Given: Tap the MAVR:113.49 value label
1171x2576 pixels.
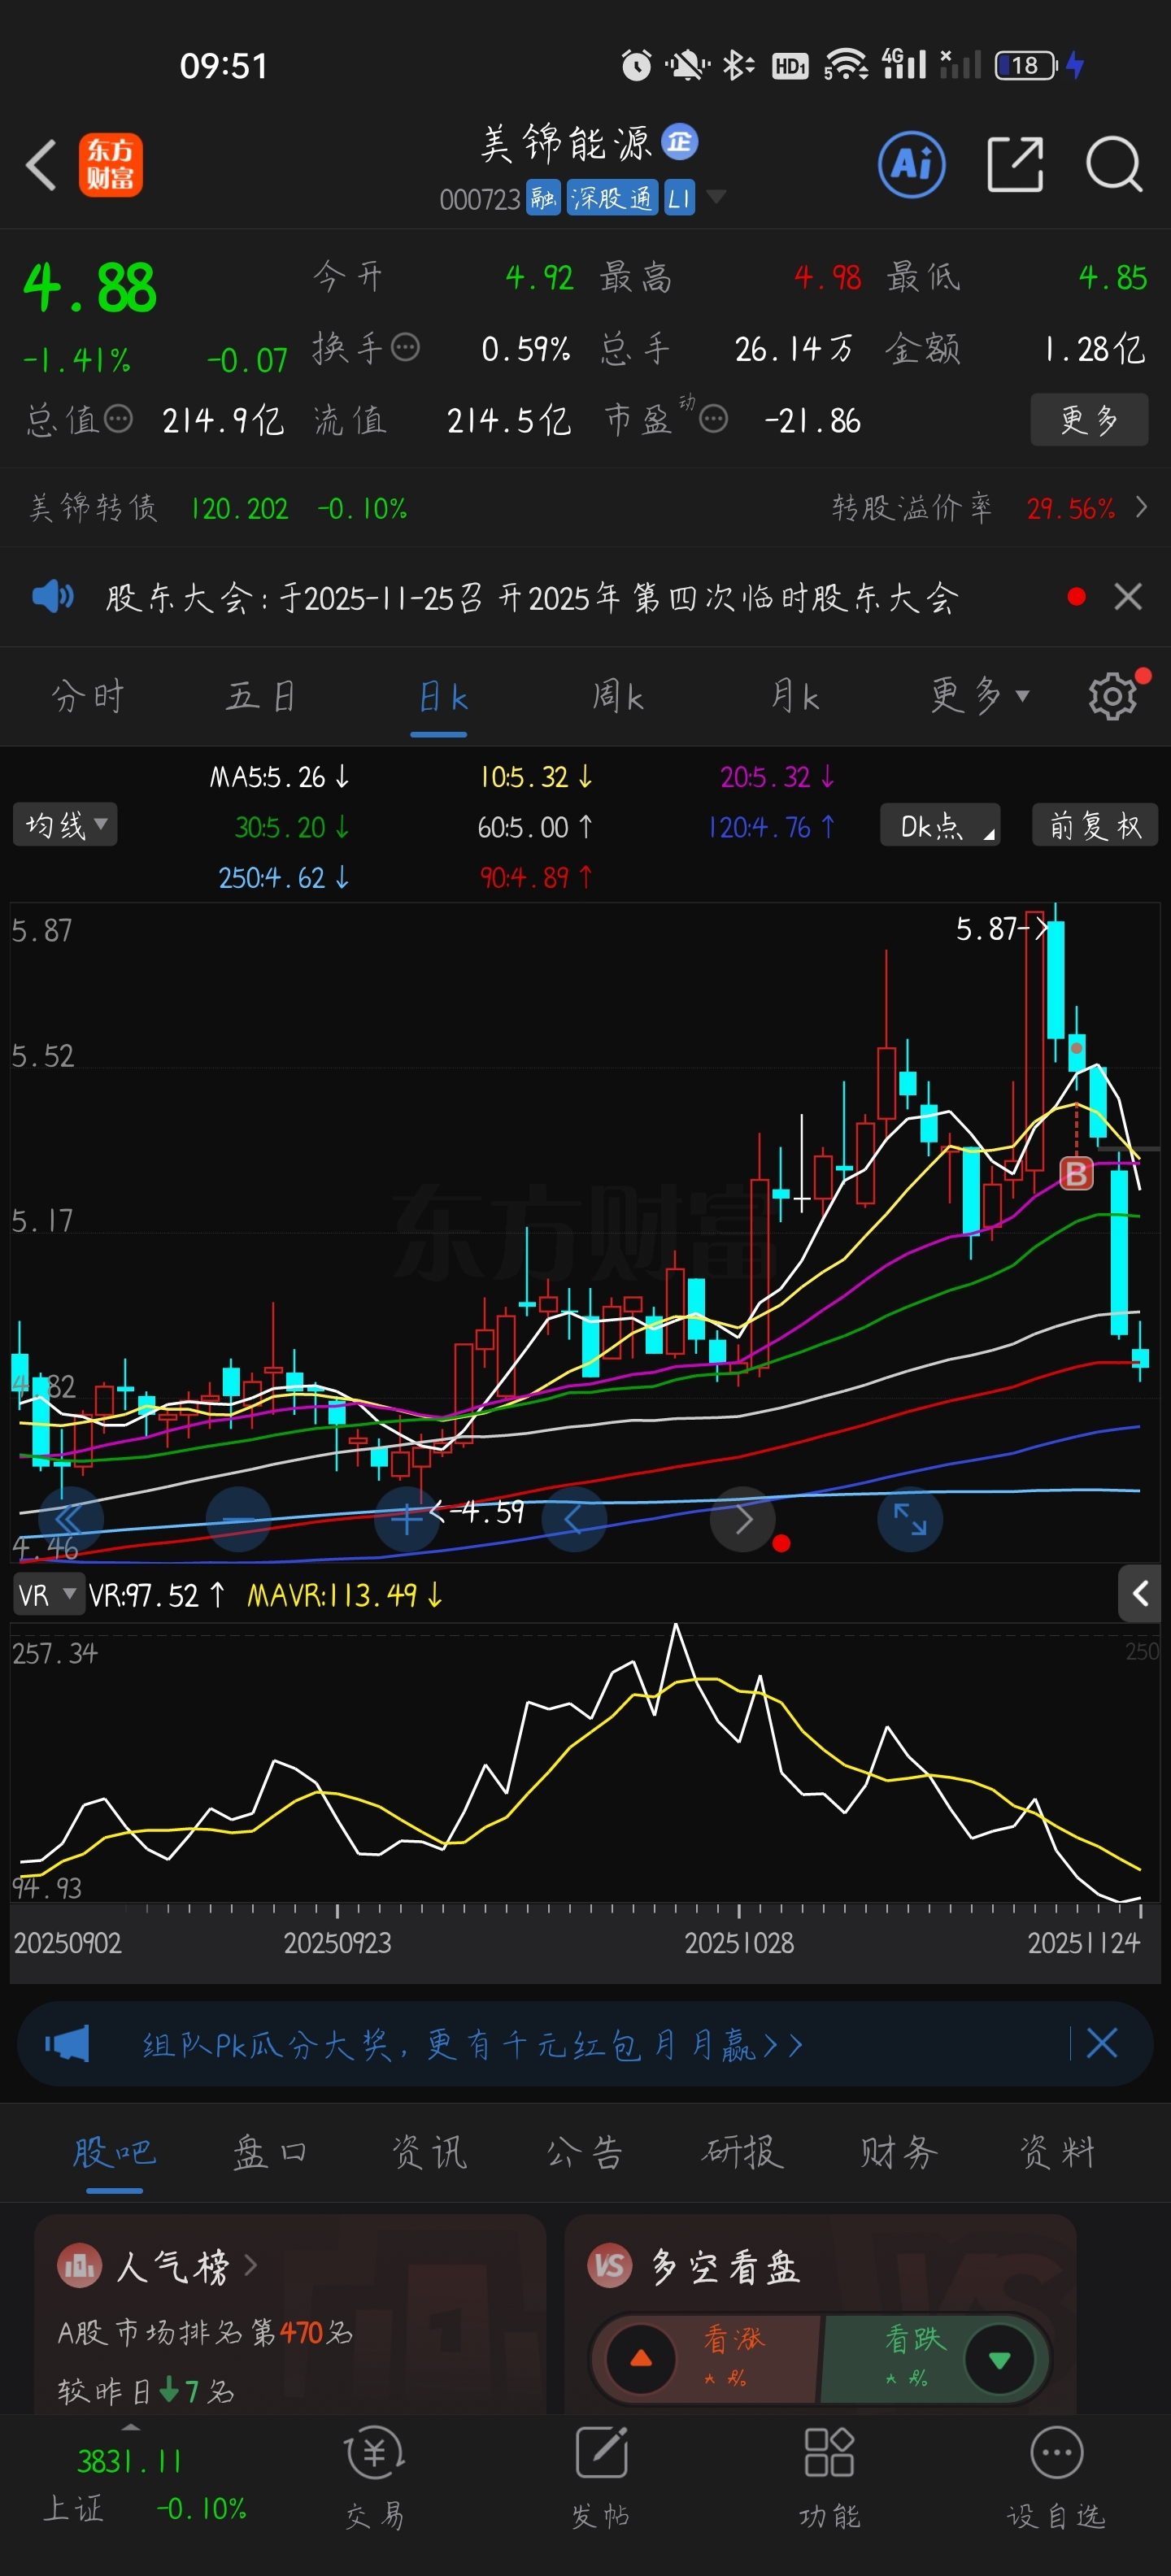Looking at the screenshot, I should [345, 1594].
